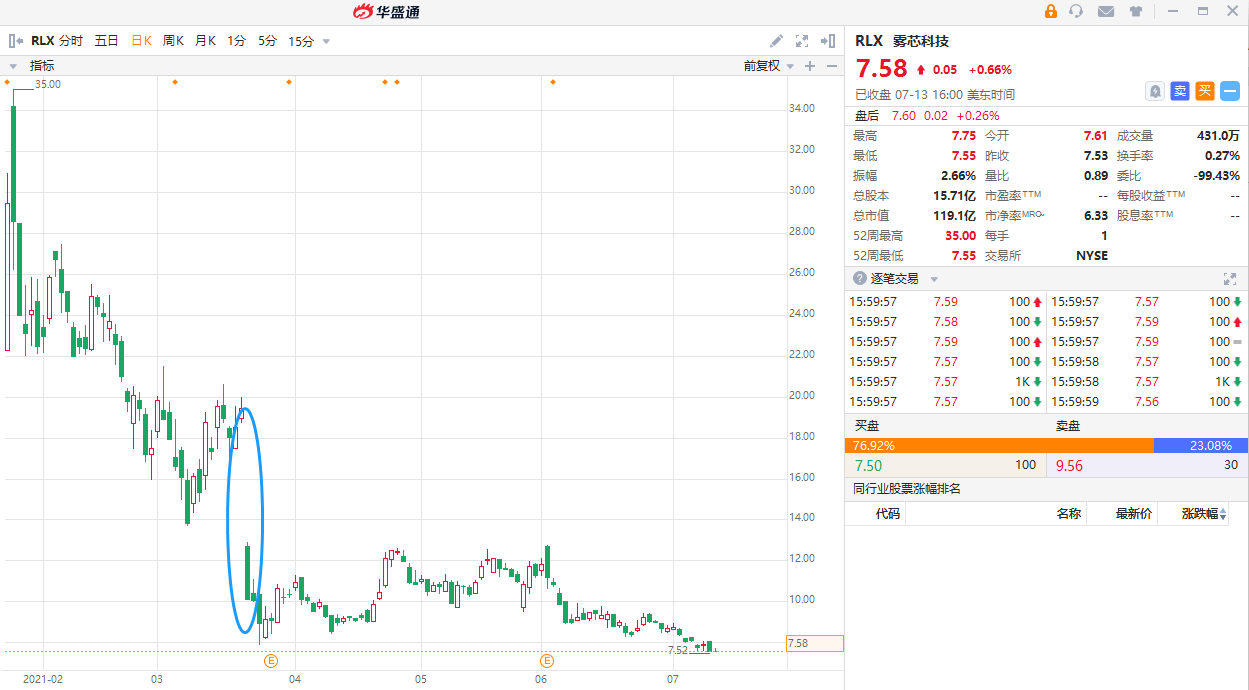The width and height of the screenshot is (1249, 690).
Task: Click the RLX ticker in chart toolbar
Action: click(x=42, y=41)
